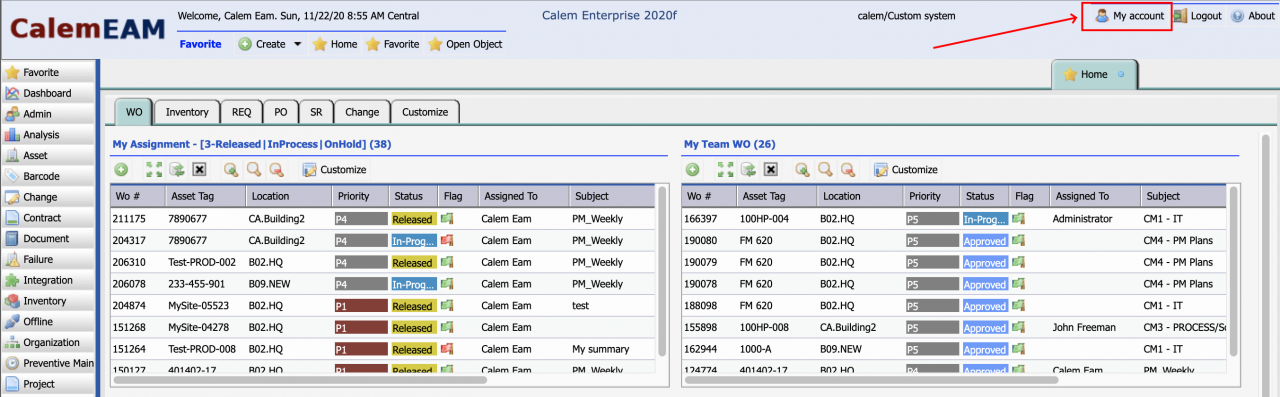Click the expand-to-fullscreen icon in My Assignment toolbar
This screenshot has width=1280, height=397.
153,170
